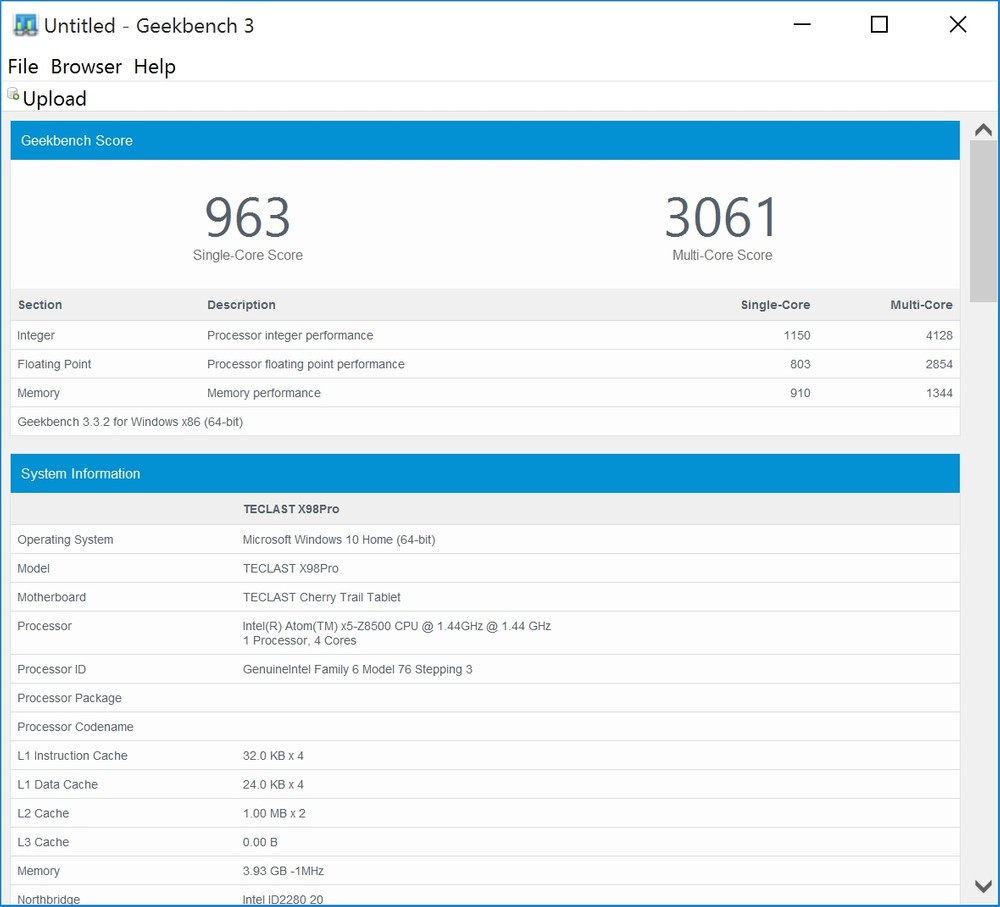
Task: Select Floating Point single-core value 803
Action: click(800, 364)
